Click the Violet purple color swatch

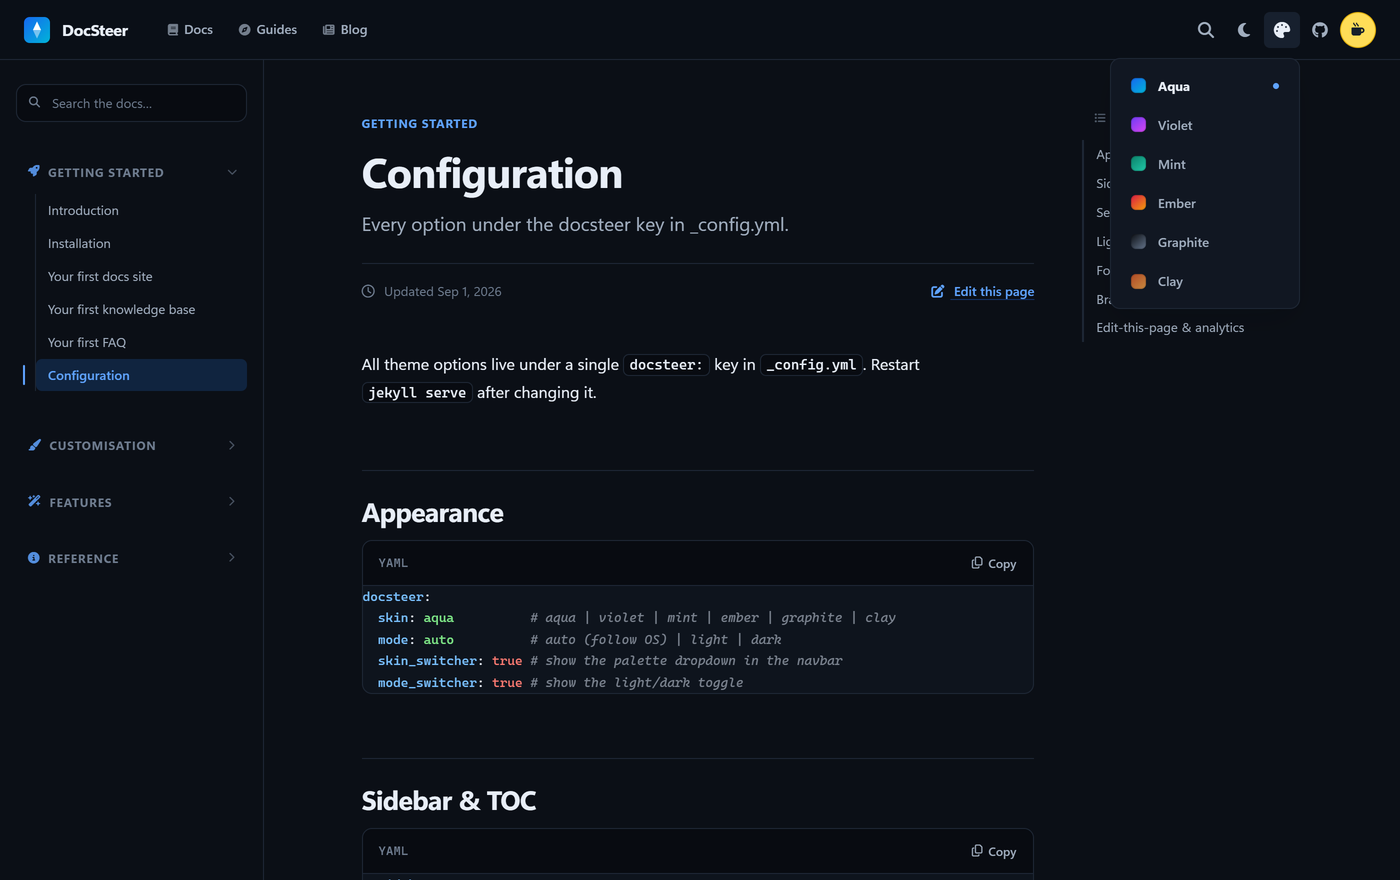coord(1138,125)
